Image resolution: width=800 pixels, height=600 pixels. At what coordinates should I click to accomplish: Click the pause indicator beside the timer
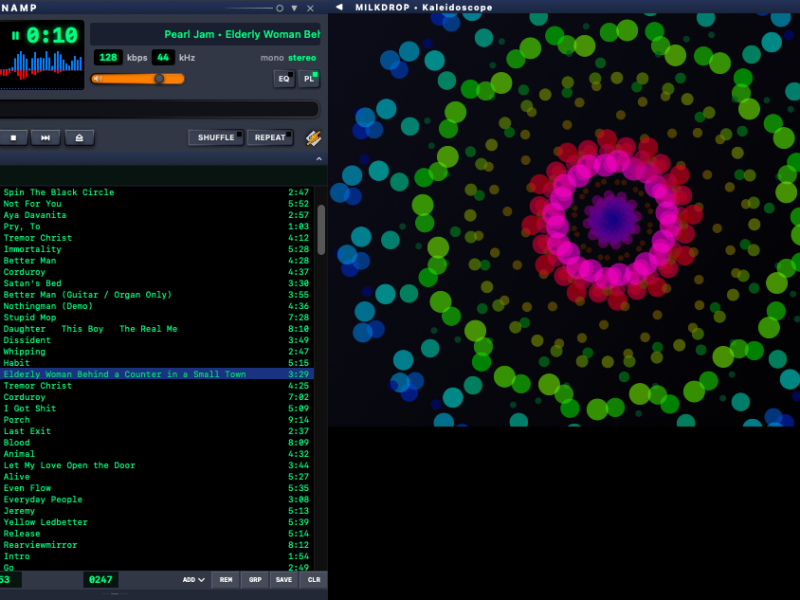pyautogui.click(x=16, y=36)
